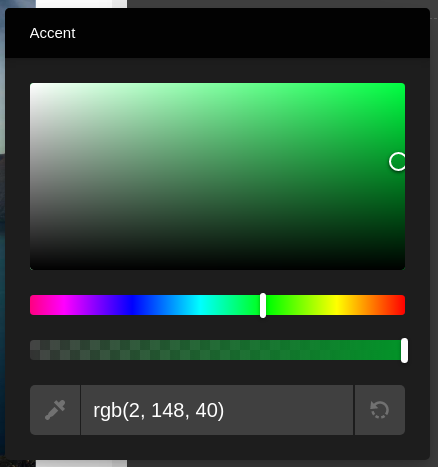Set the hue to blue on the hue bar

[133, 305]
